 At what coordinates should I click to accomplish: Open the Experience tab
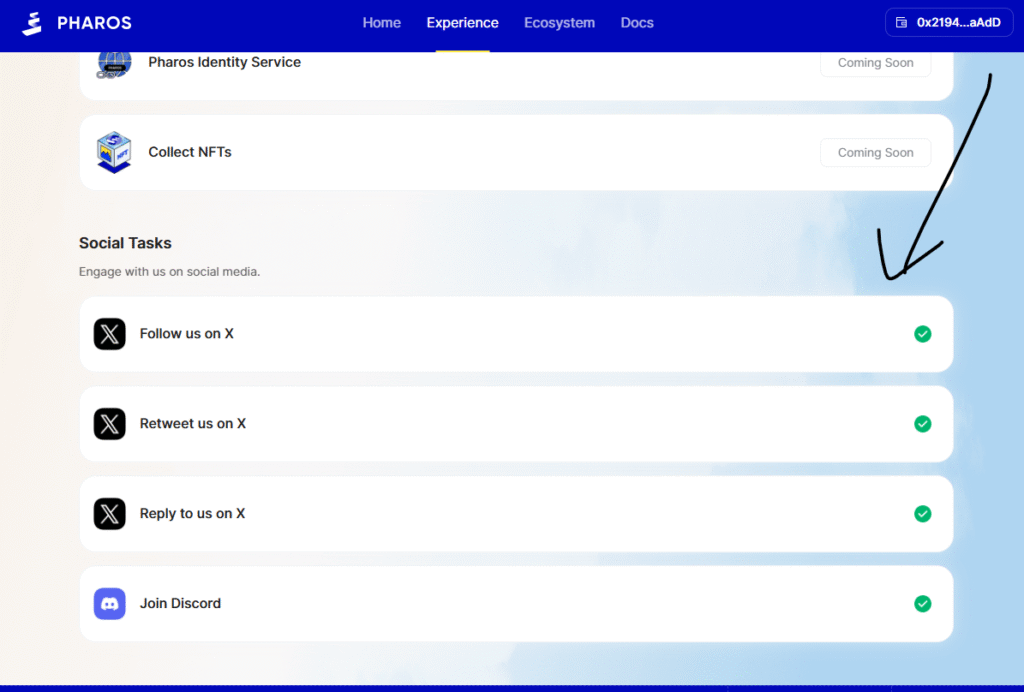click(462, 23)
